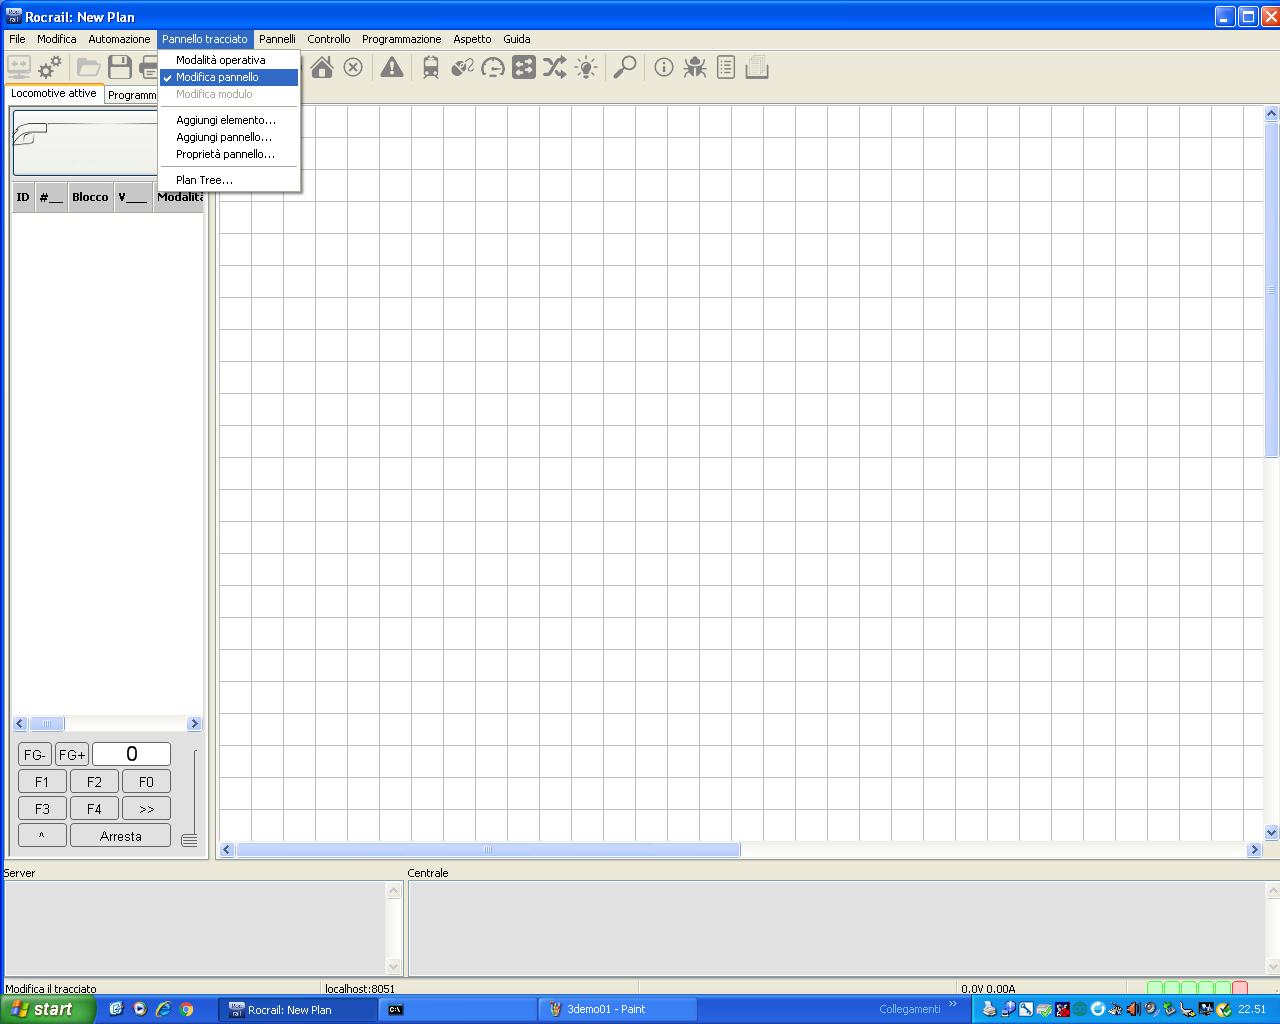Viewport: 1280px width, 1024px height.
Task: Click the magnifier search icon
Action: pyautogui.click(x=625, y=67)
